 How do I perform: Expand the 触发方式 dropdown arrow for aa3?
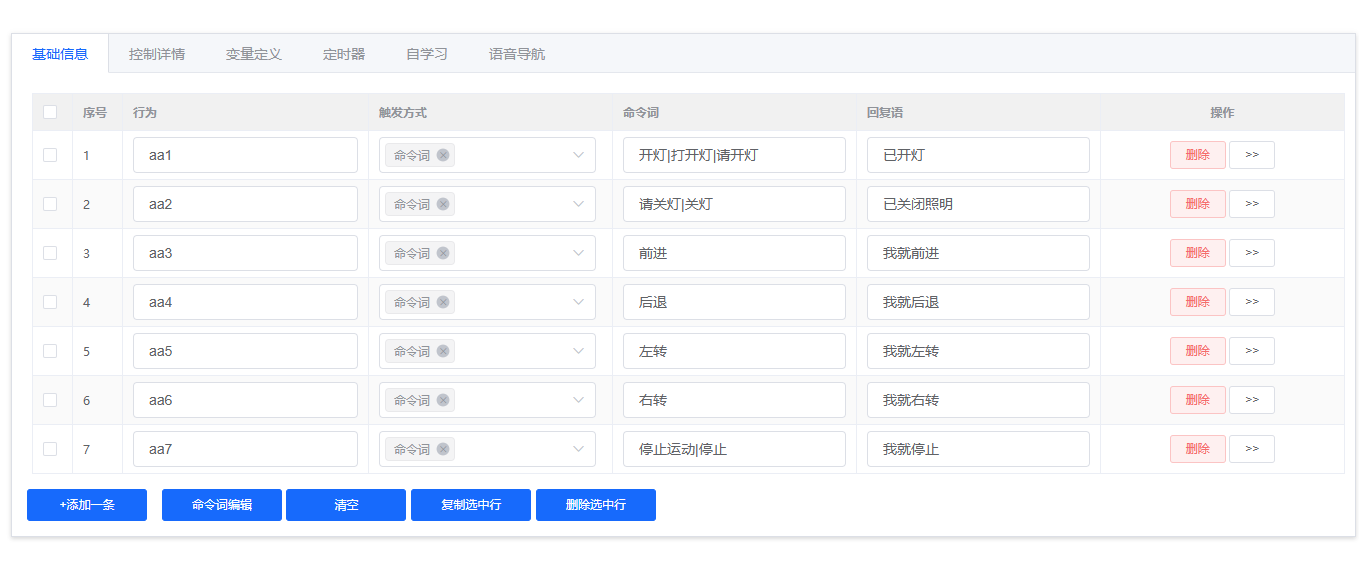tap(578, 253)
